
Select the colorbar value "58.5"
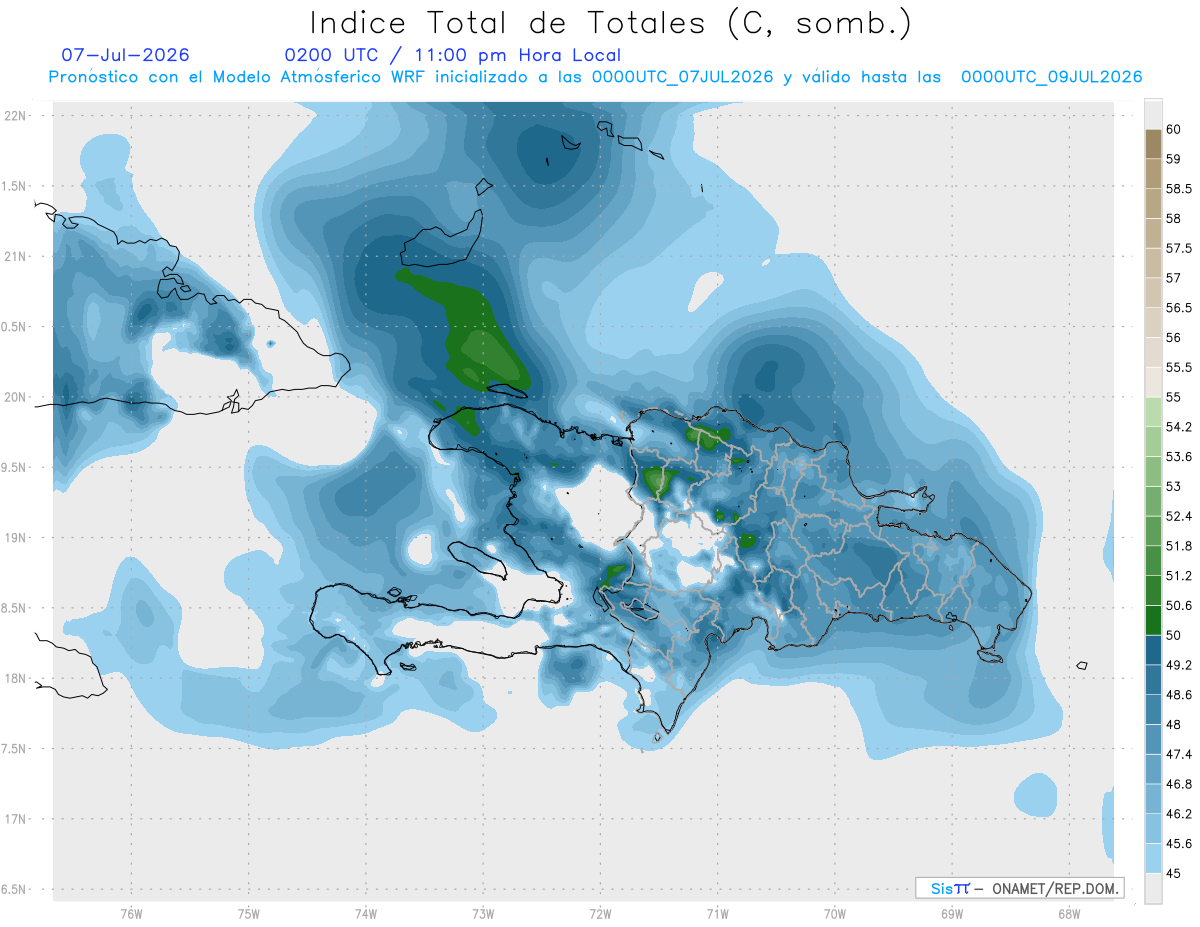click(x=1179, y=189)
